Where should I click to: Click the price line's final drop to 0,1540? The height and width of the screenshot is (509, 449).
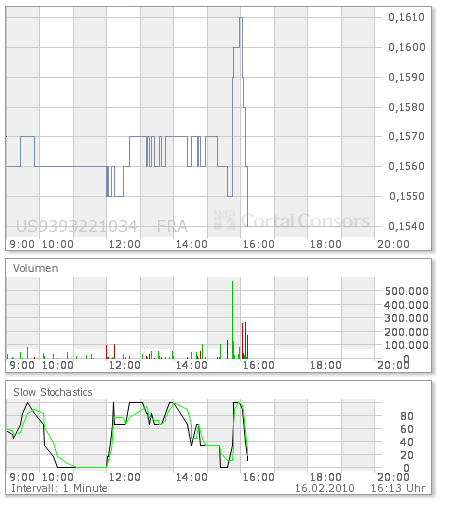tap(247, 197)
